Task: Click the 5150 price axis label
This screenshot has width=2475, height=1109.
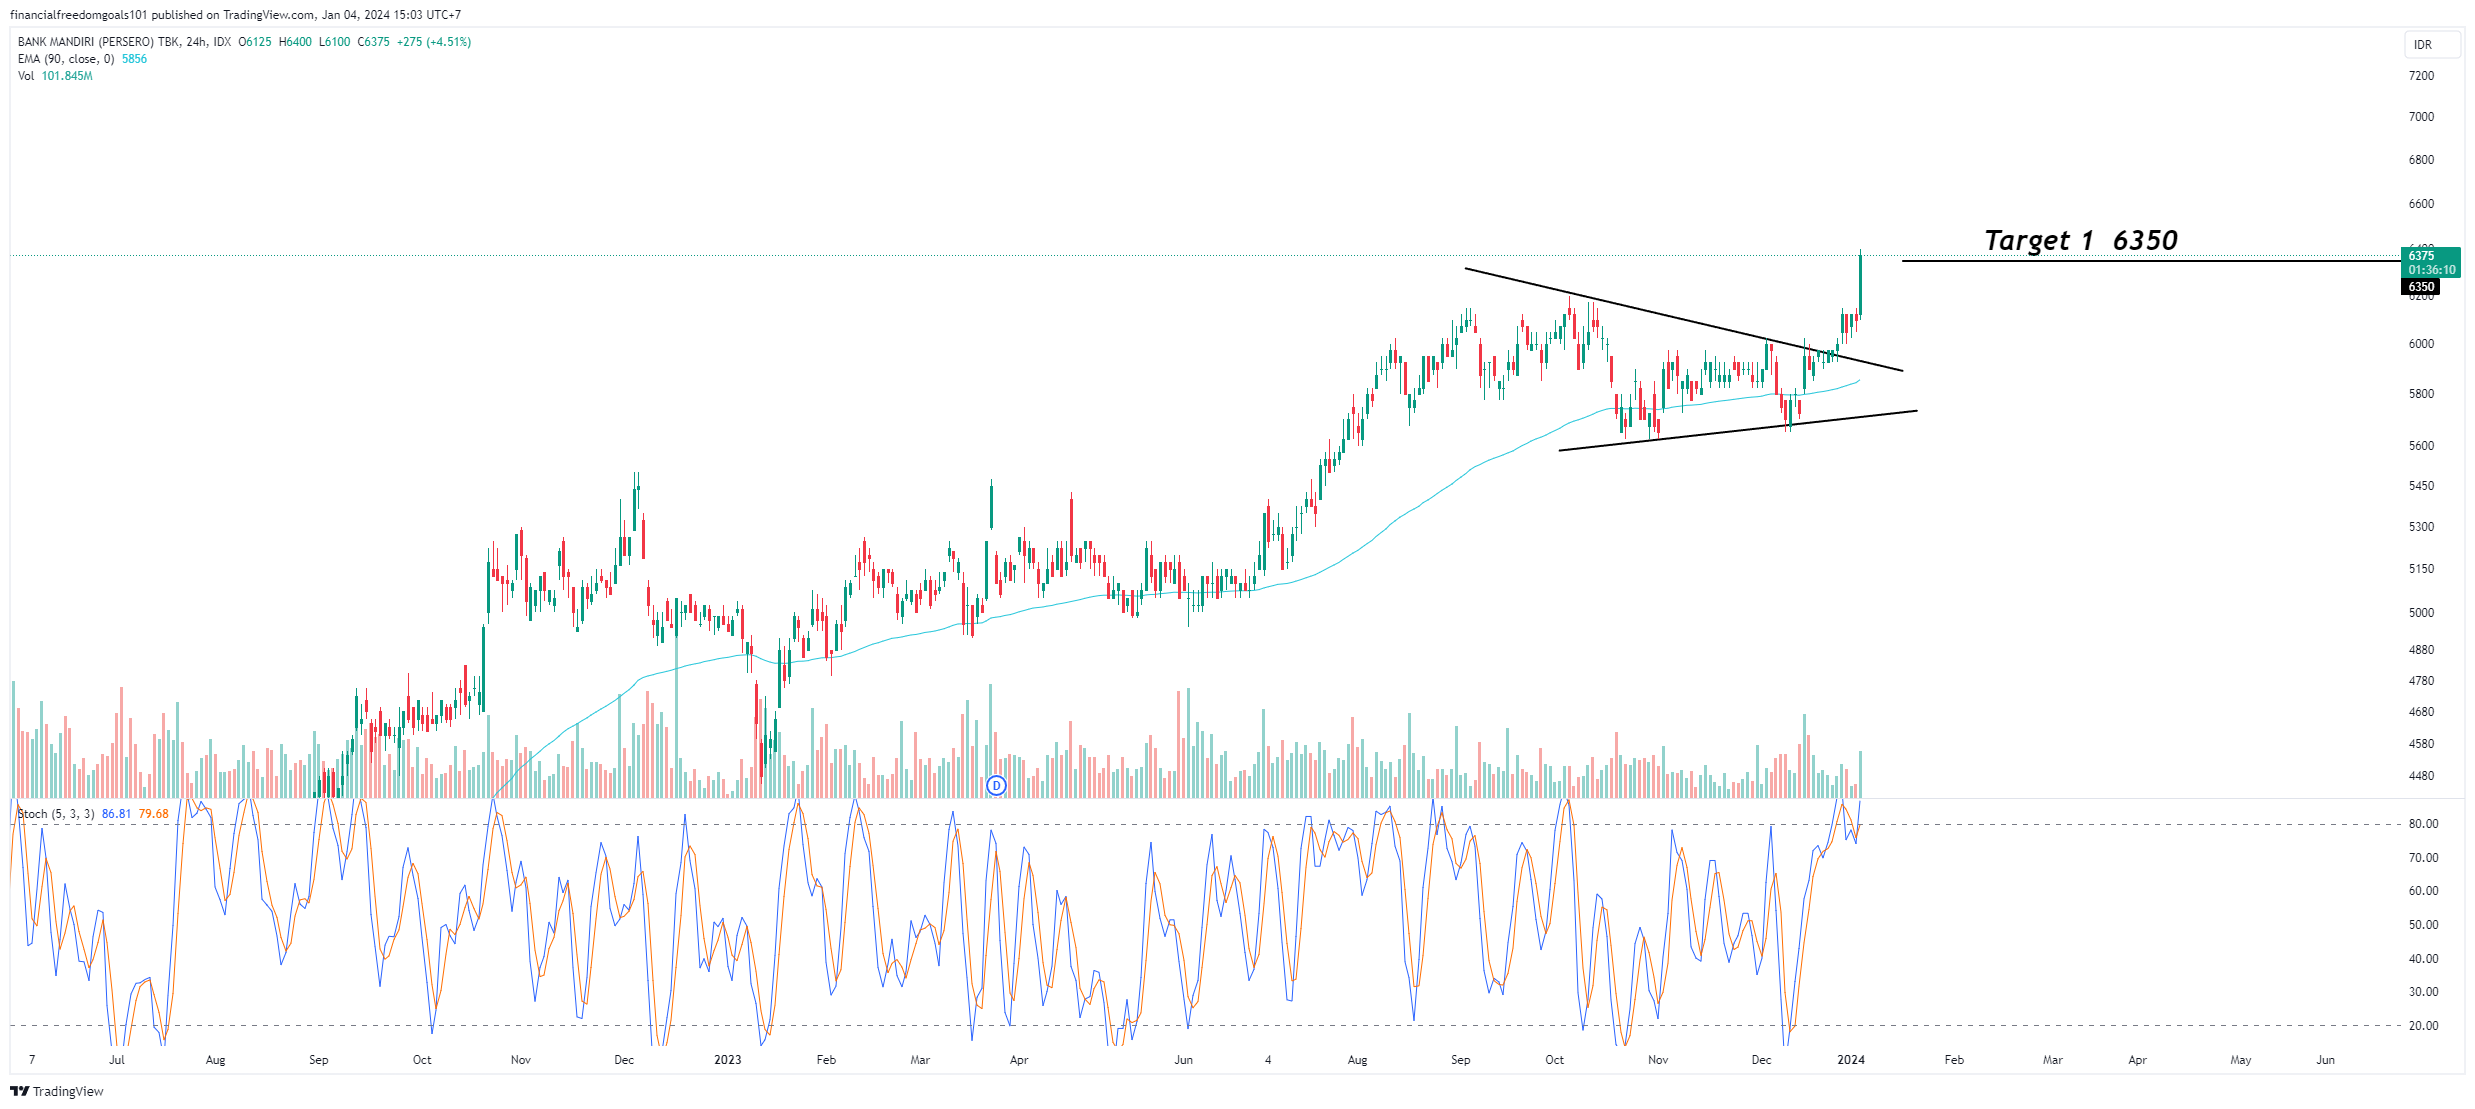Action: point(2421,569)
